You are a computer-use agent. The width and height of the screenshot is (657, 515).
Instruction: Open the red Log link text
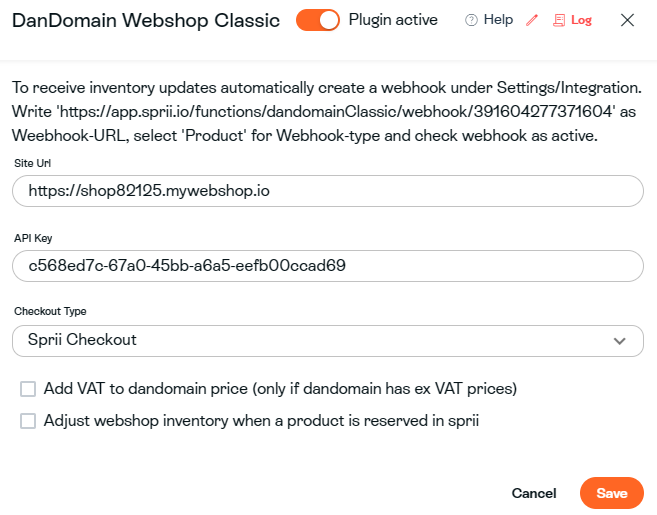click(581, 20)
